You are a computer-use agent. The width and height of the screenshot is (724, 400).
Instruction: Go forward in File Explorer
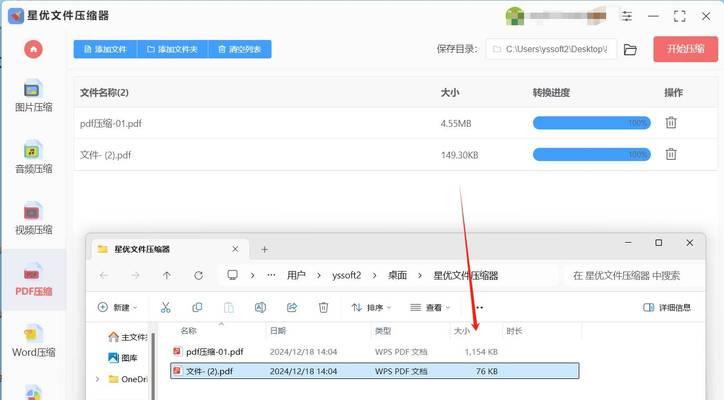tap(135, 275)
